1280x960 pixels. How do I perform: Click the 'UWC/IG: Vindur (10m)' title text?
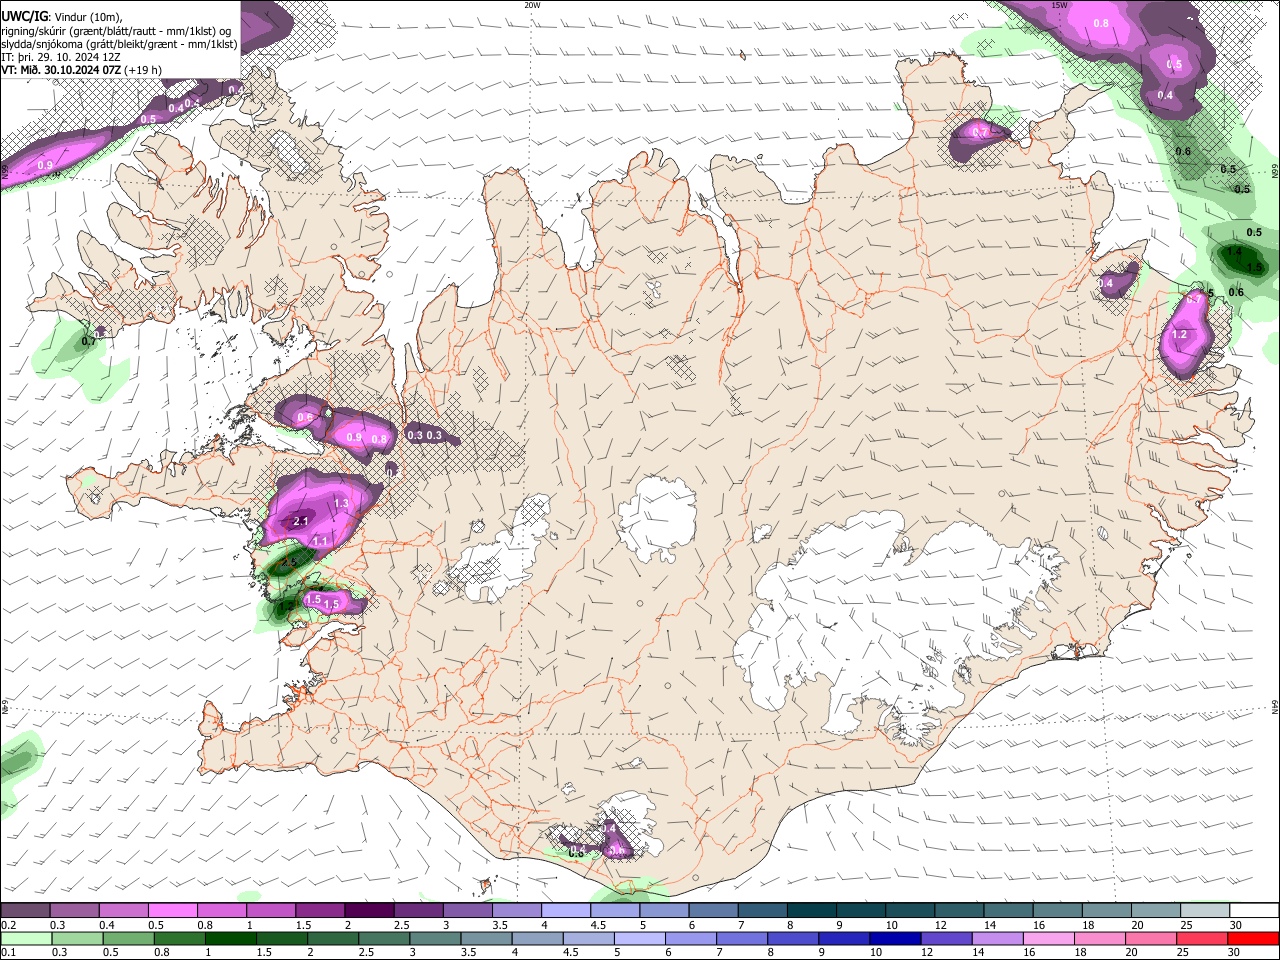tap(62, 17)
